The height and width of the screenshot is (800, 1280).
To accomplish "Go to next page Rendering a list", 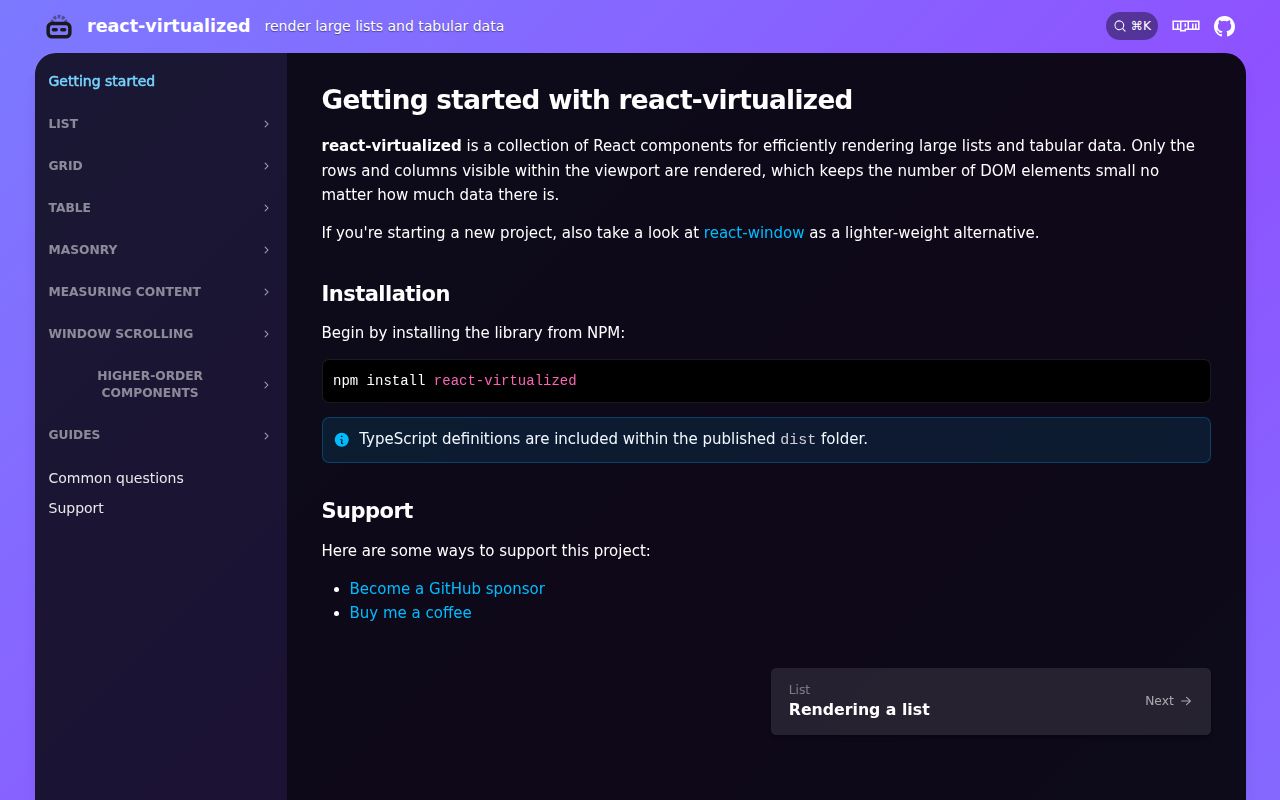I will tap(991, 701).
